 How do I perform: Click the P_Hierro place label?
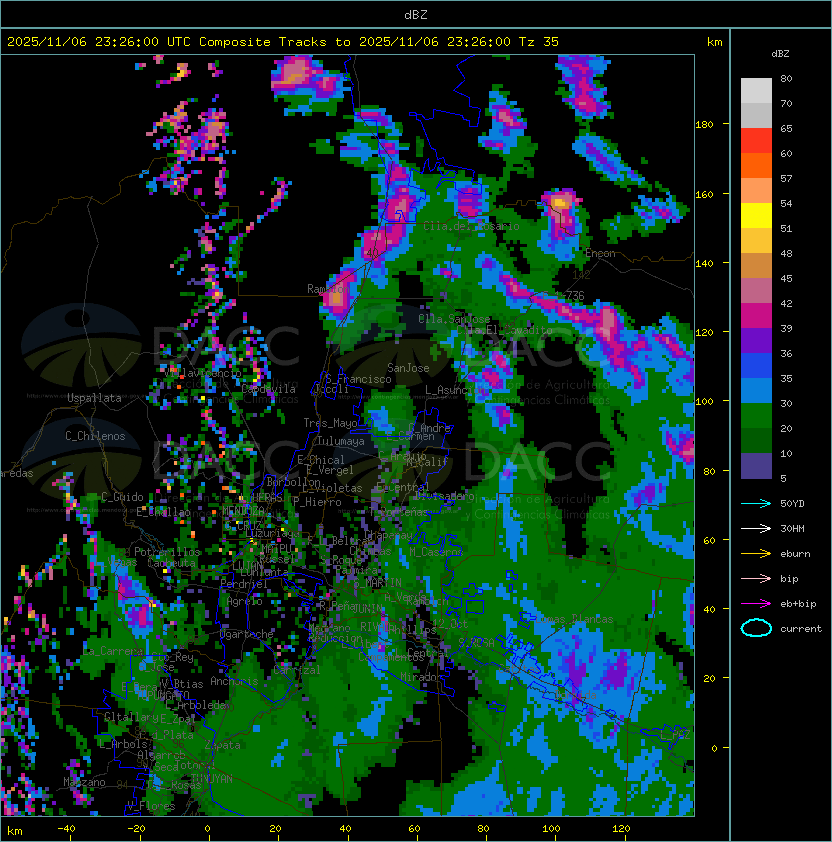(x=317, y=502)
